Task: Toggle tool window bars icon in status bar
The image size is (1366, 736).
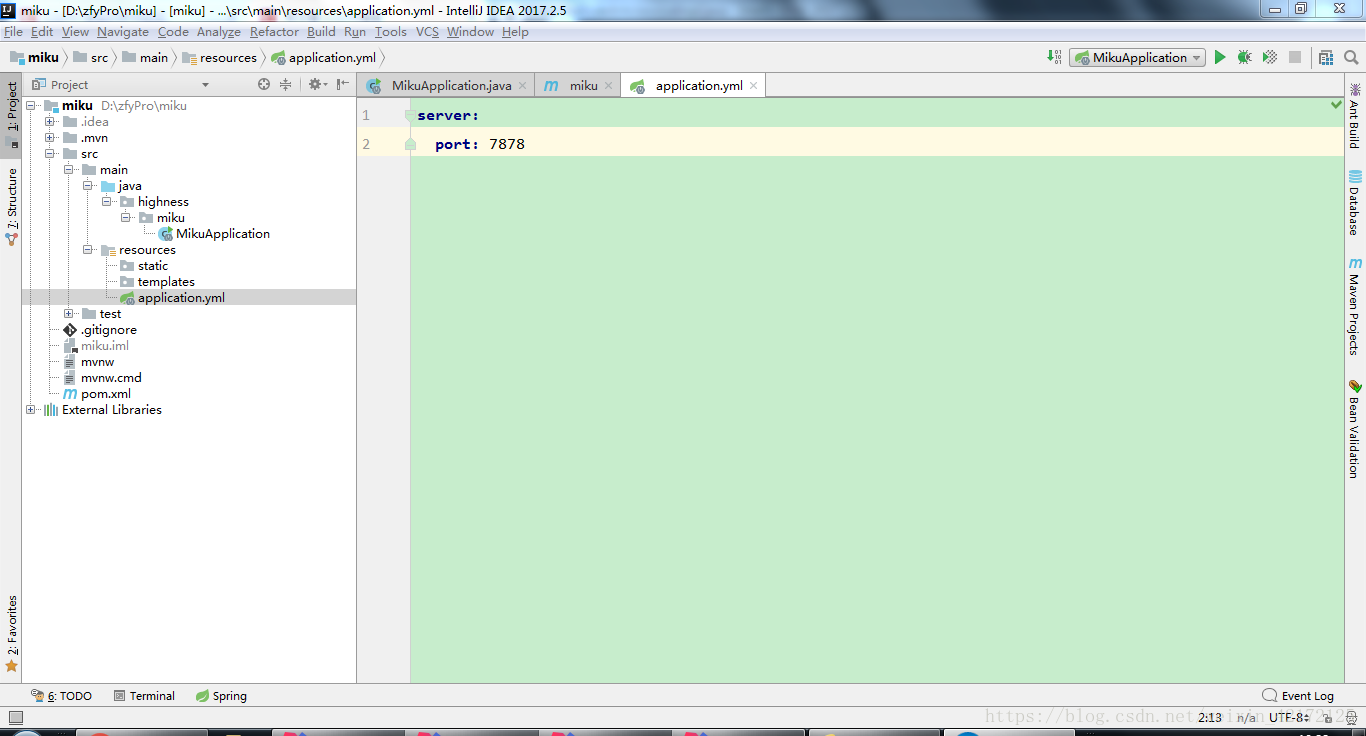Action: (x=15, y=717)
